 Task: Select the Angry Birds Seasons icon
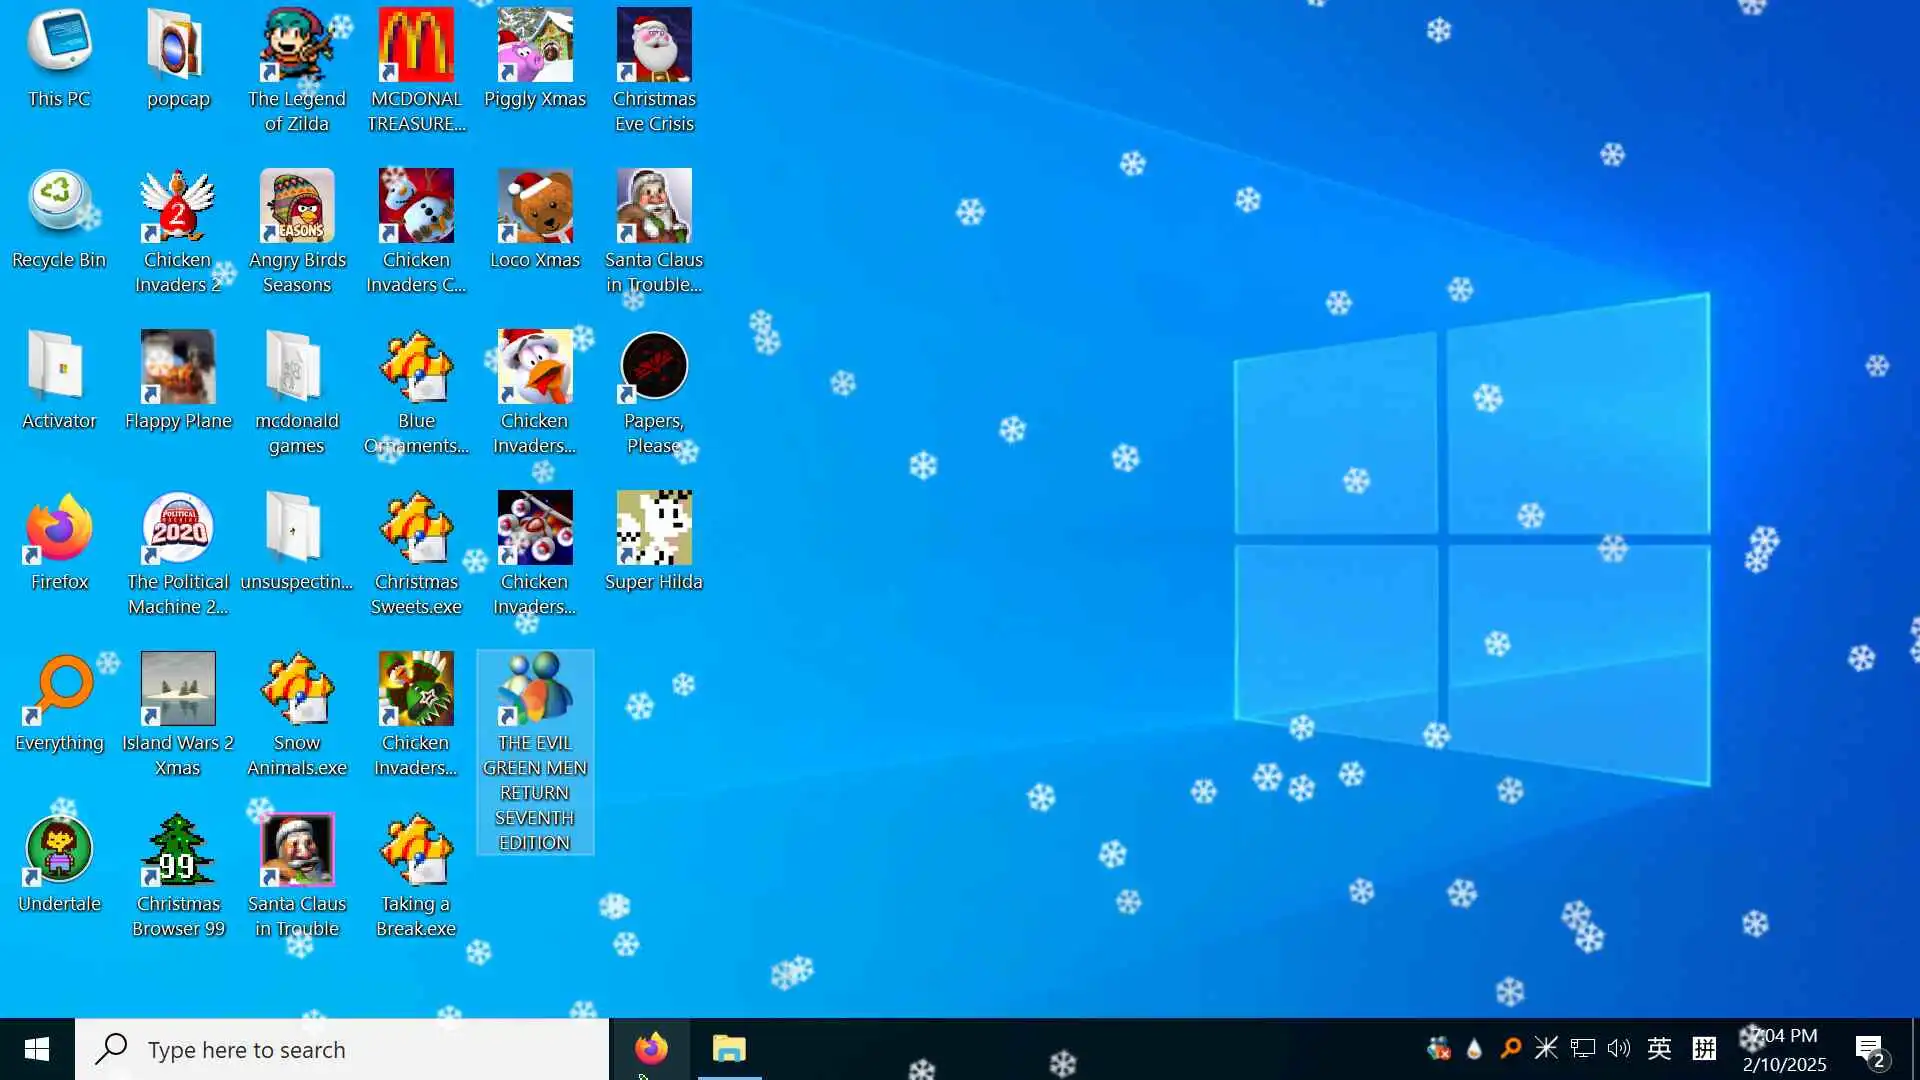[297, 206]
